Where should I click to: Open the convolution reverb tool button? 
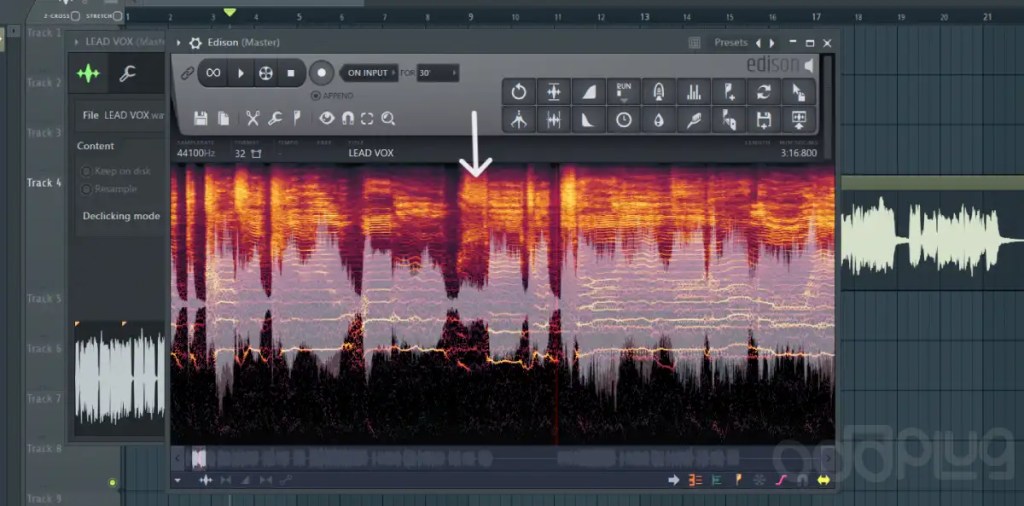[x=659, y=92]
